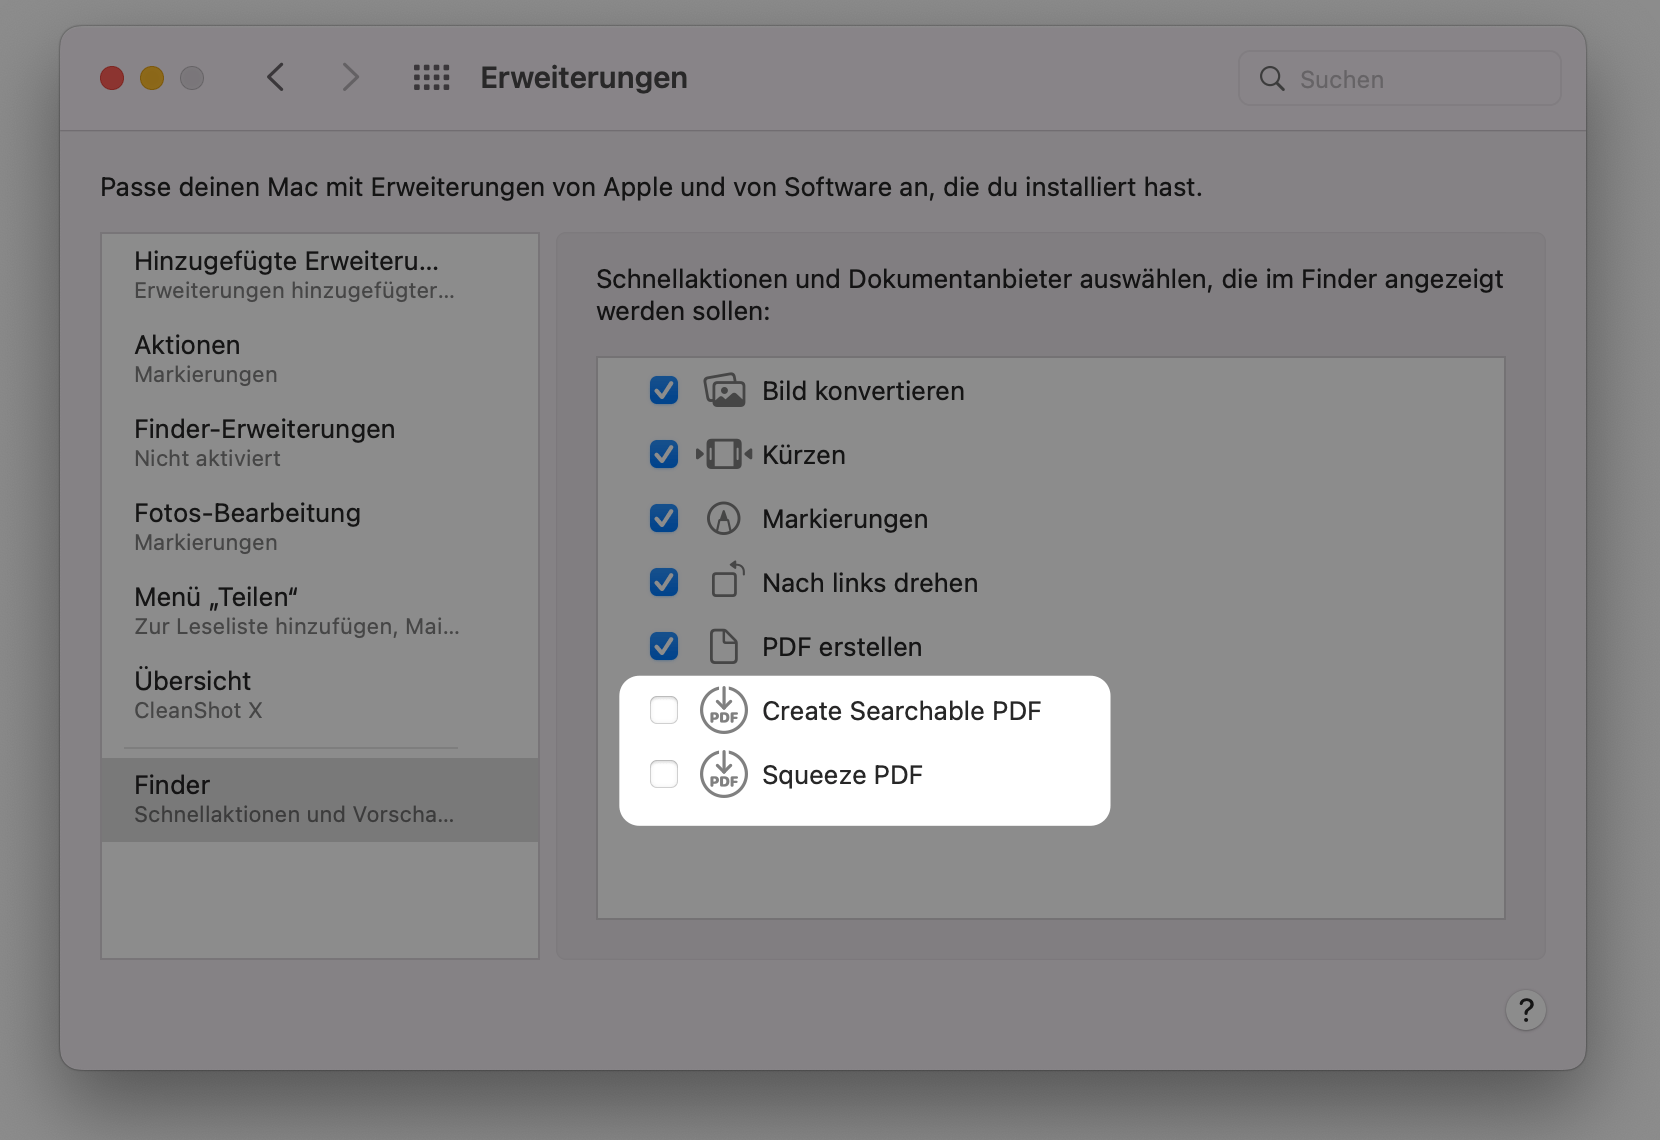Click the Markierungen markup pen icon

724,519
